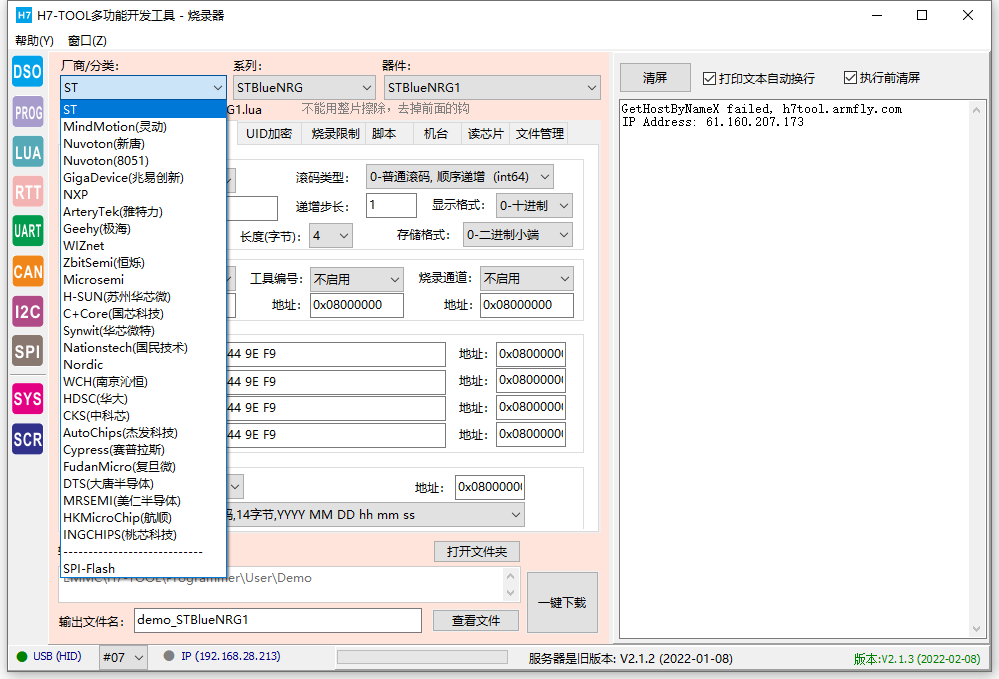Select INGCHIPS(桃芯科技) from vendor list
This screenshot has height=679, width=999.
pos(144,535)
